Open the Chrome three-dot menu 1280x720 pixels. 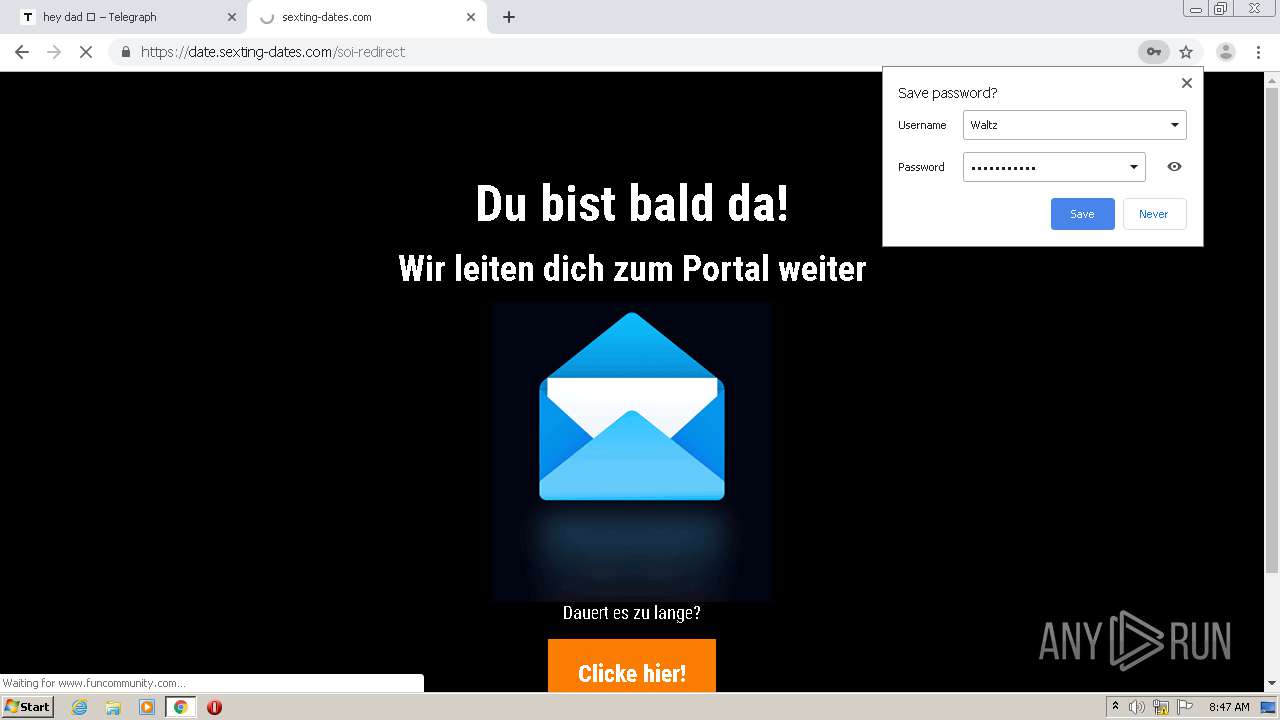[x=1258, y=52]
